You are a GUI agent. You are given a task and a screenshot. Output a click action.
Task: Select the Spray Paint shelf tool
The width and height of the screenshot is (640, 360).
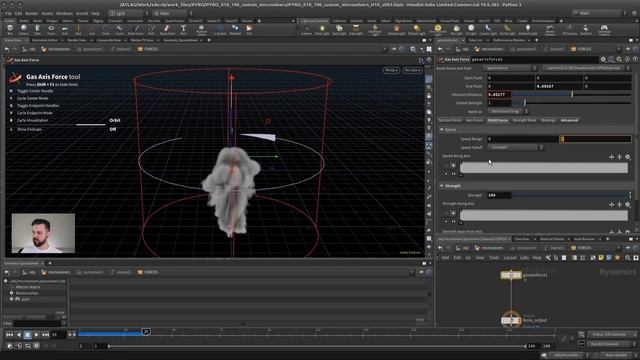(167, 29)
